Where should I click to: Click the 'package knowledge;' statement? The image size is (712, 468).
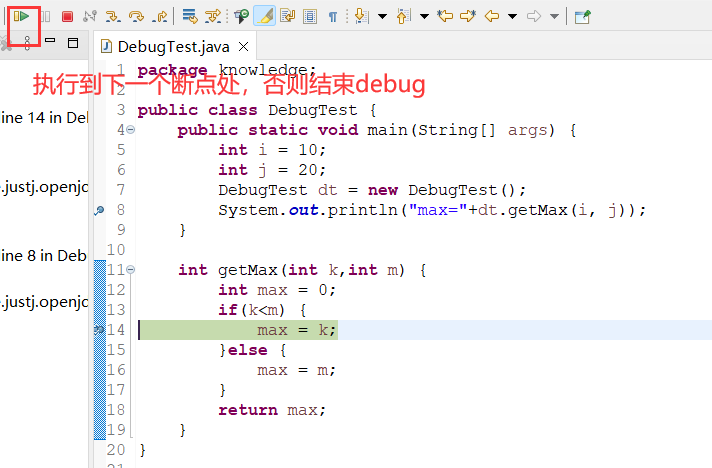227,70
